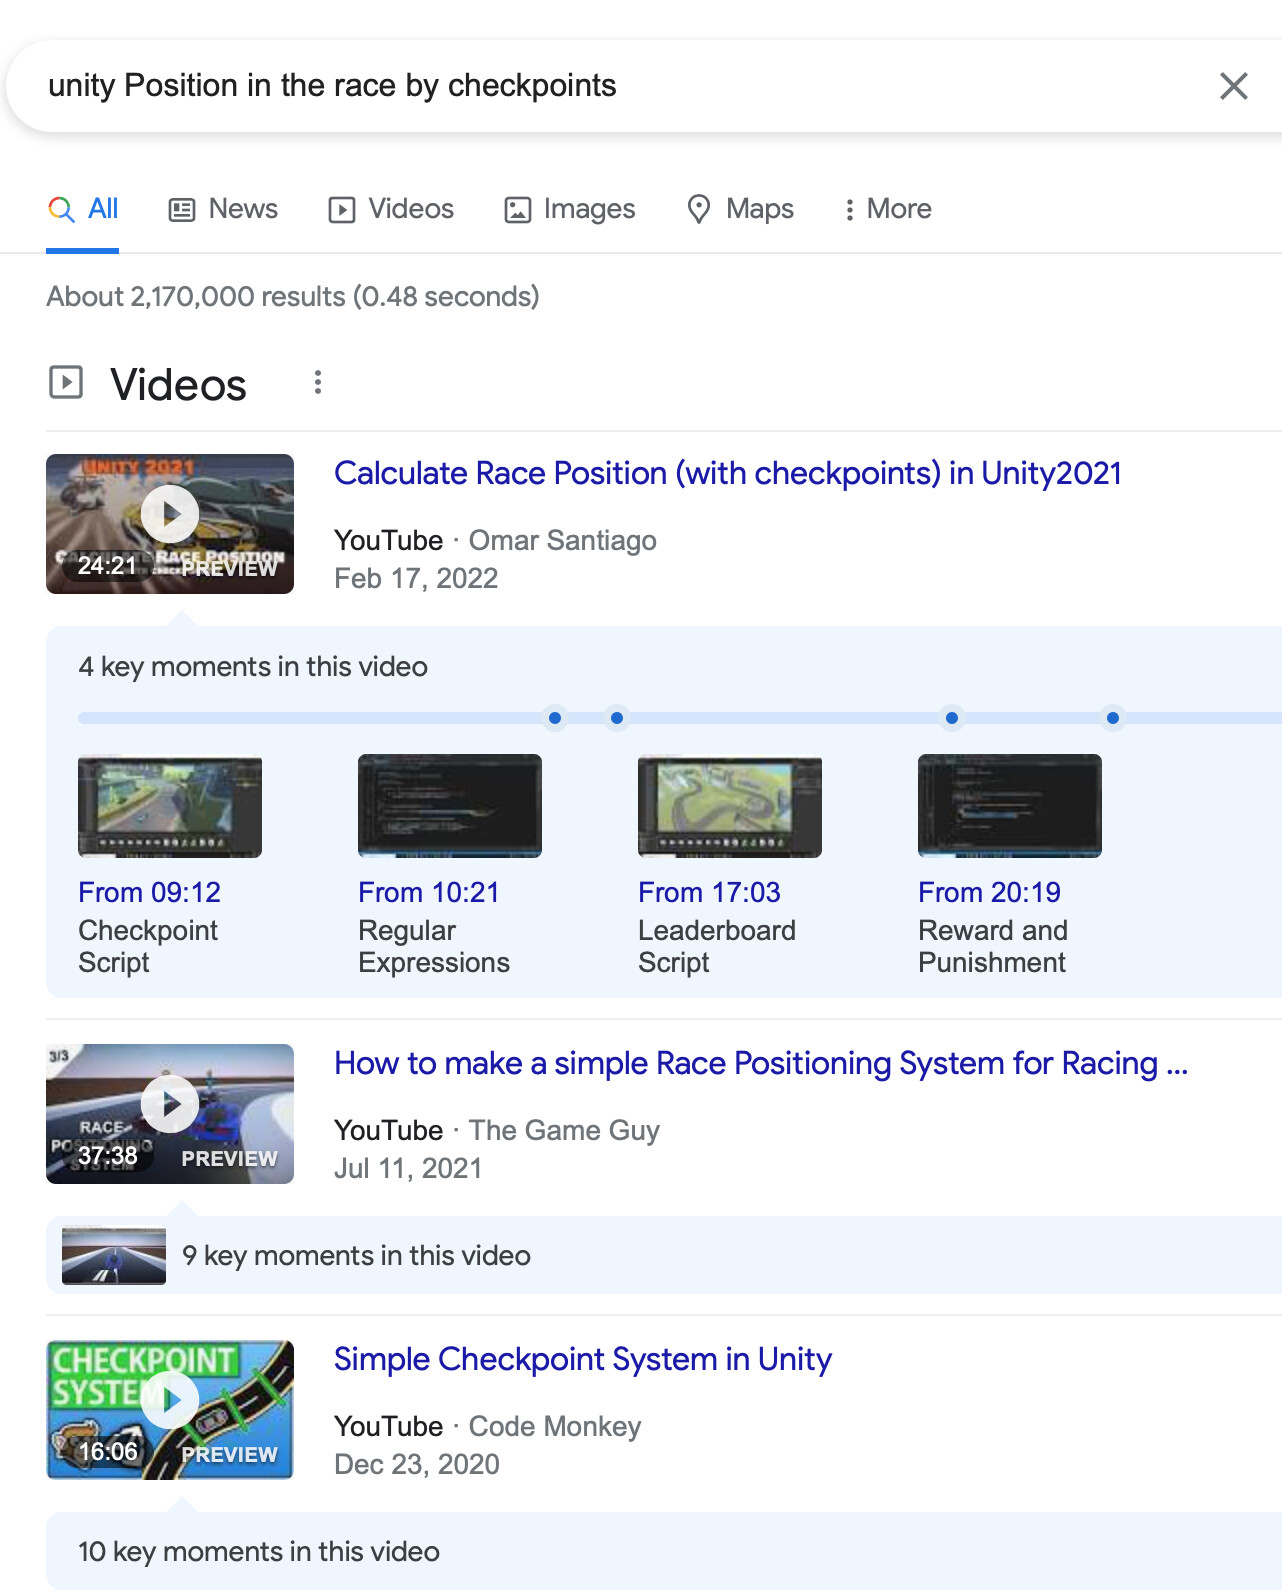Jump to the 17:03 timeline marker dot
The height and width of the screenshot is (1594, 1282).
point(952,718)
